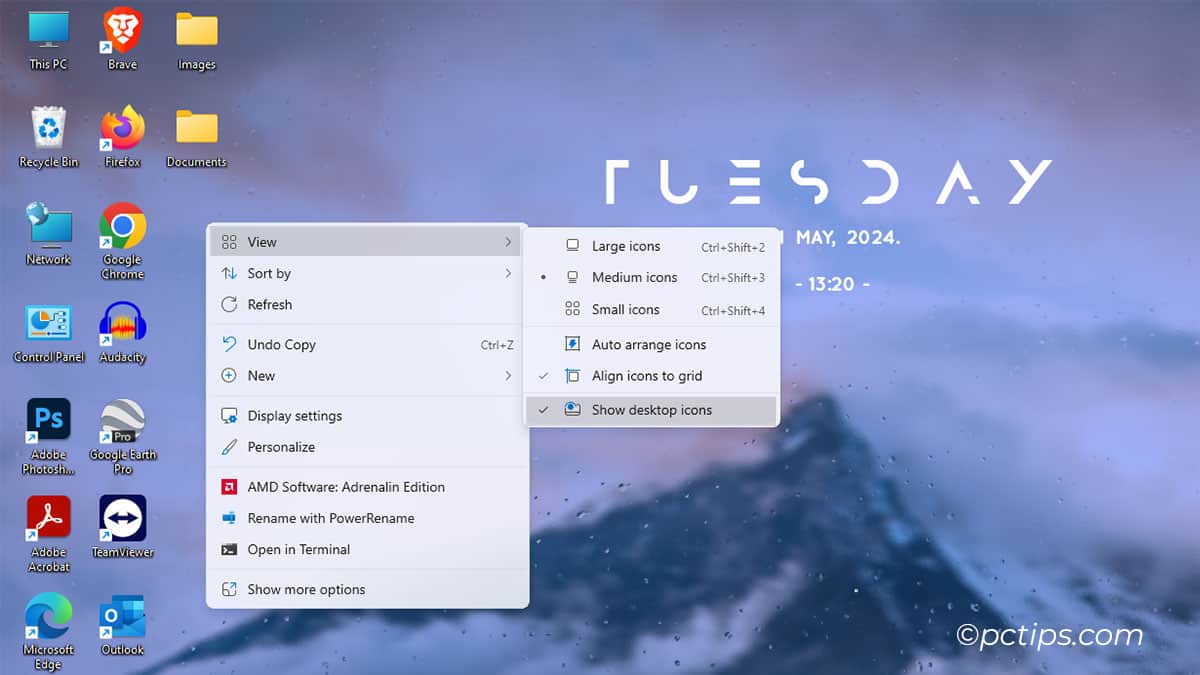The image size is (1200, 675).
Task: Open the Network icon
Action: pos(48,234)
